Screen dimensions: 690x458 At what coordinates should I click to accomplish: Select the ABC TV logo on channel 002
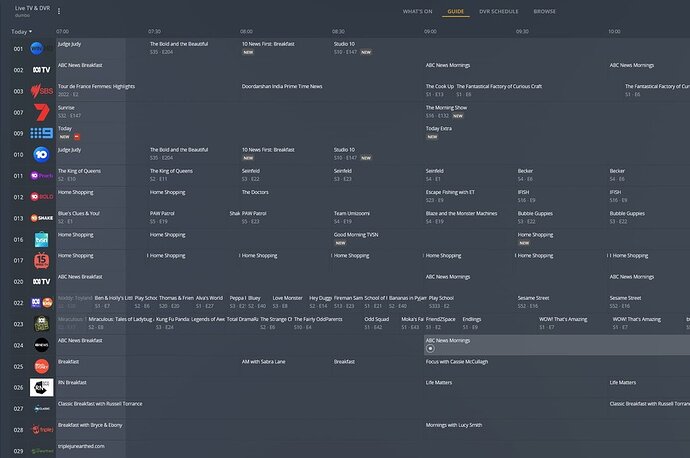pyautogui.click(x=41, y=70)
